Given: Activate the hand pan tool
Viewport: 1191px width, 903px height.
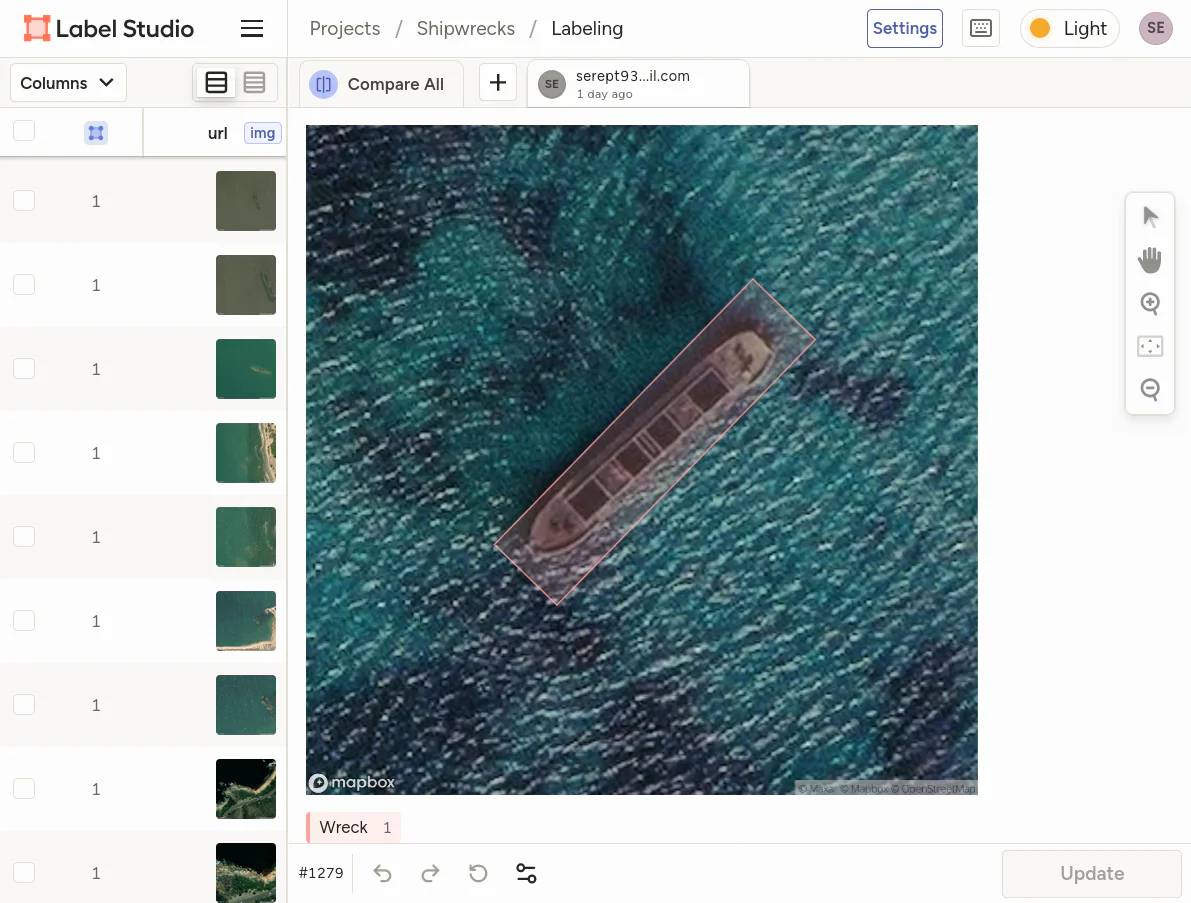Looking at the screenshot, I should pyautogui.click(x=1150, y=260).
